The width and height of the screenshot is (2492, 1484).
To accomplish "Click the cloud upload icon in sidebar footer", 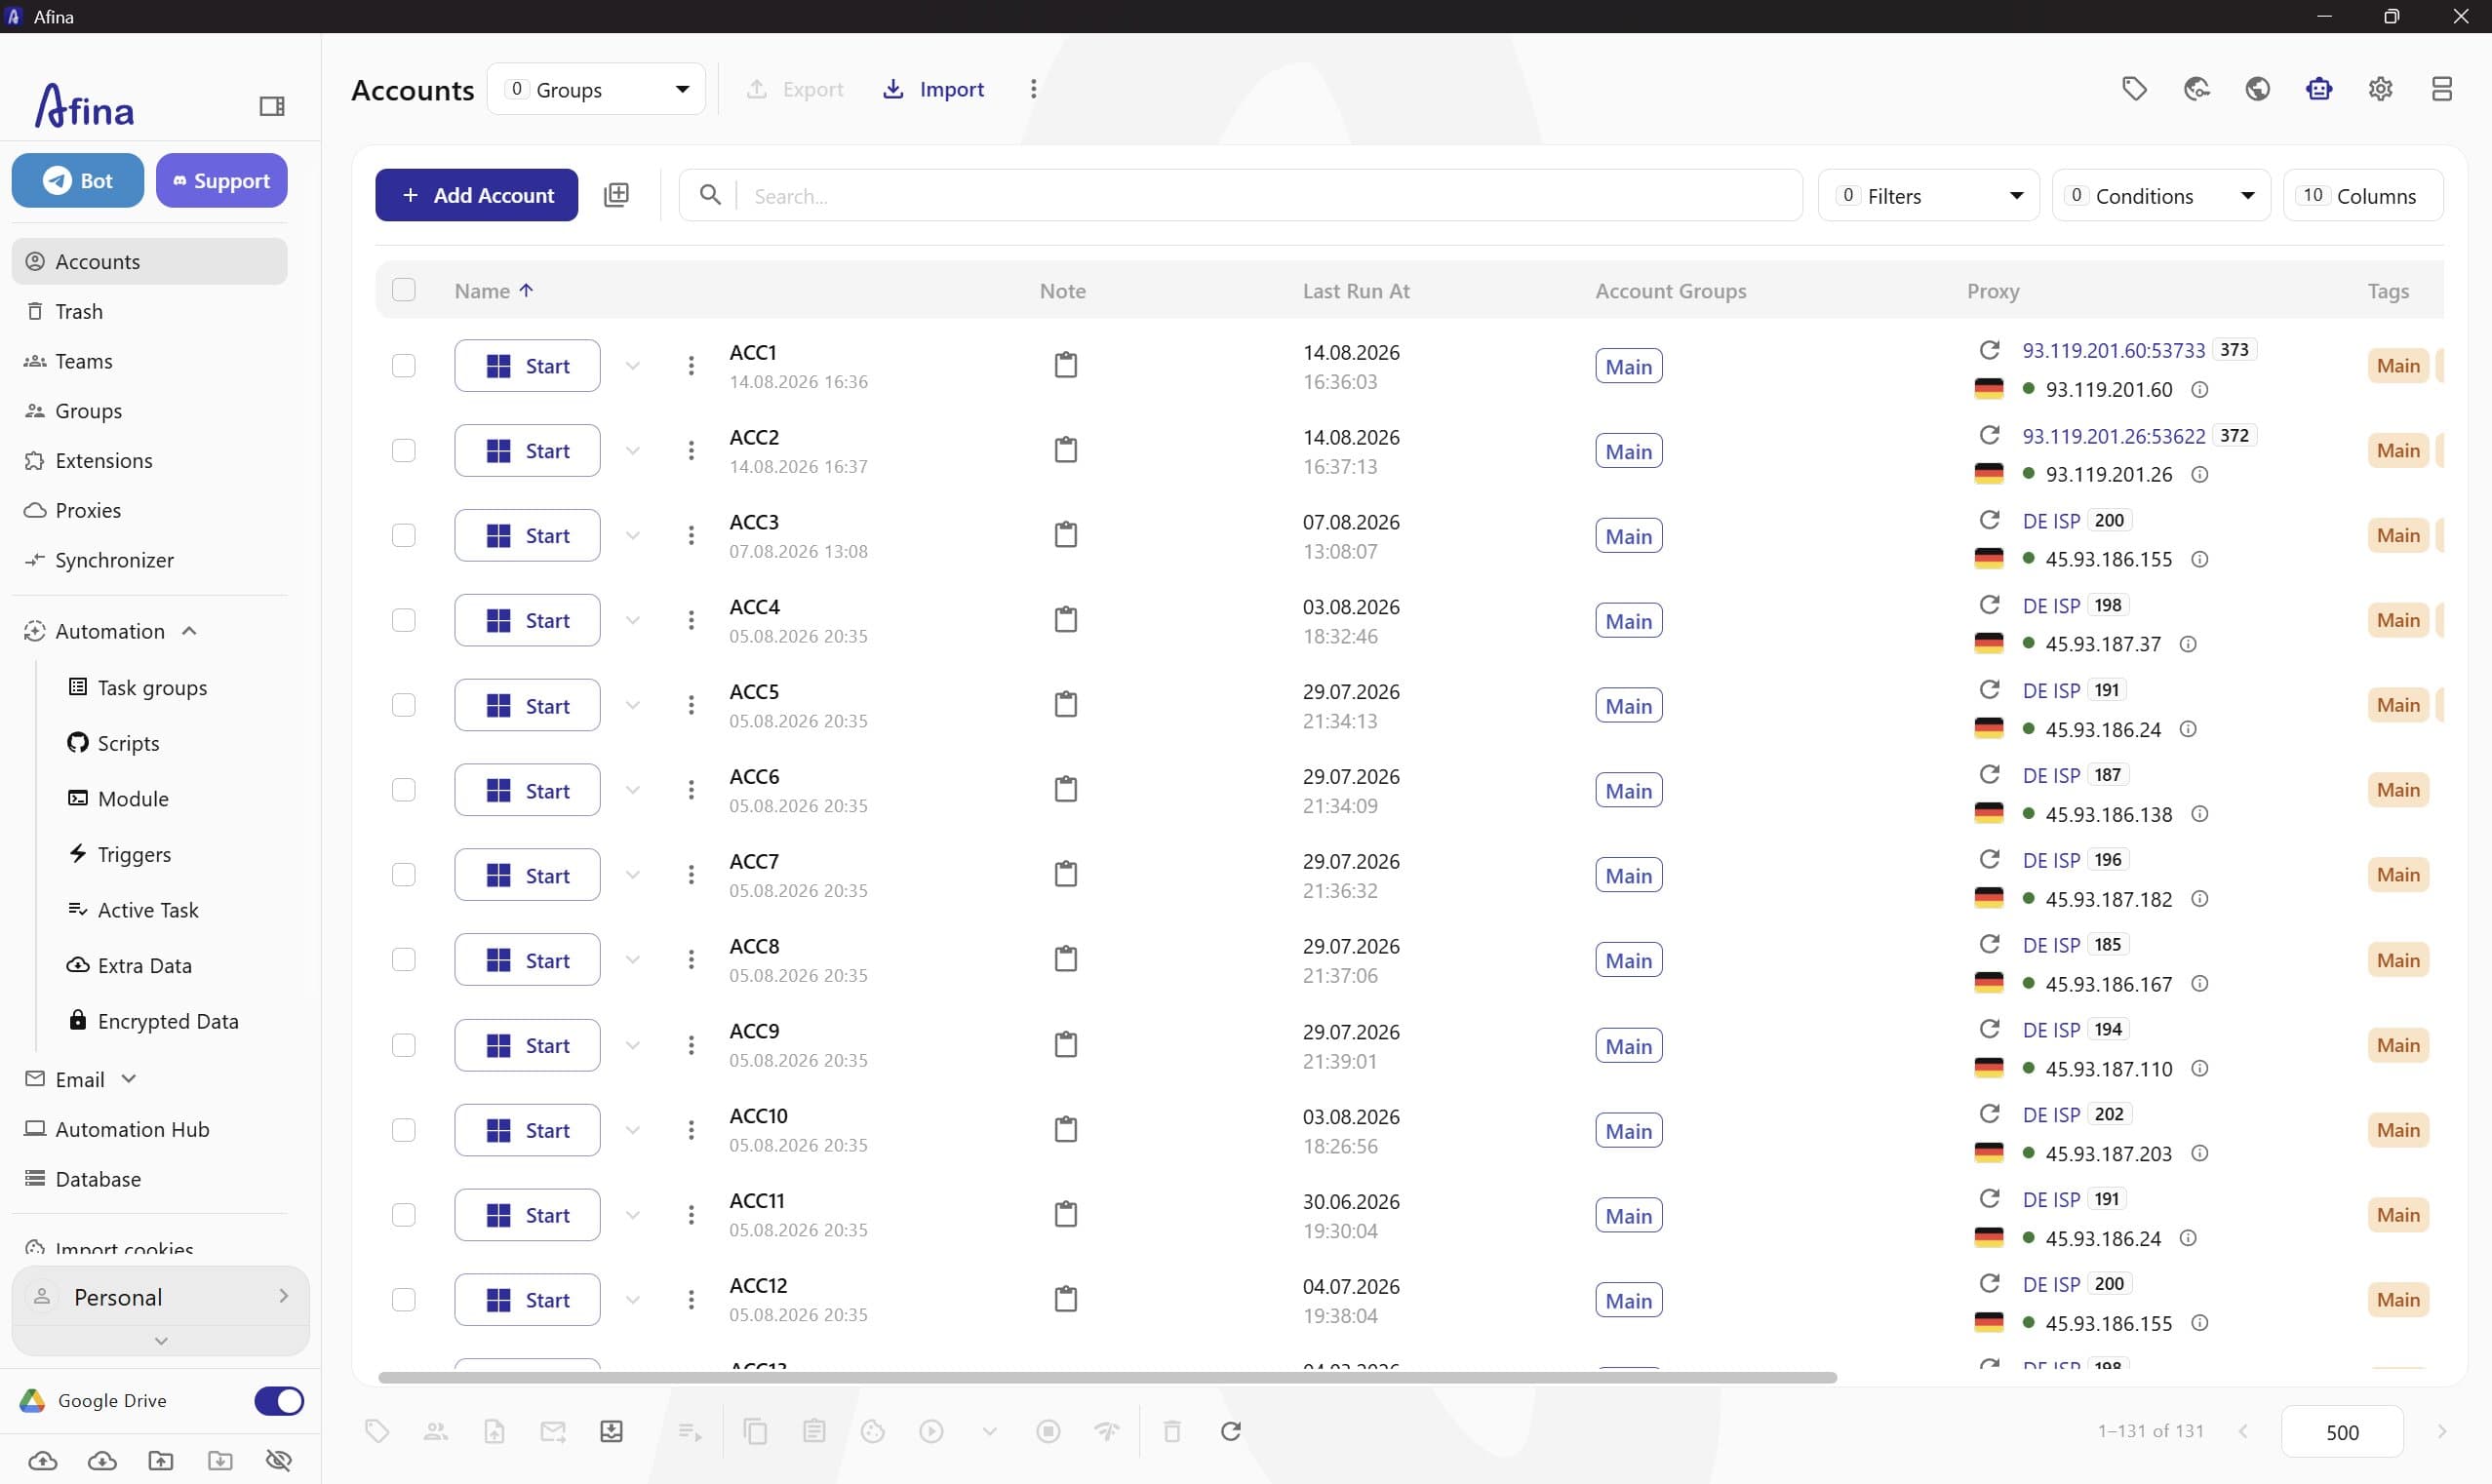I will pyautogui.click(x=42, y=1461).
